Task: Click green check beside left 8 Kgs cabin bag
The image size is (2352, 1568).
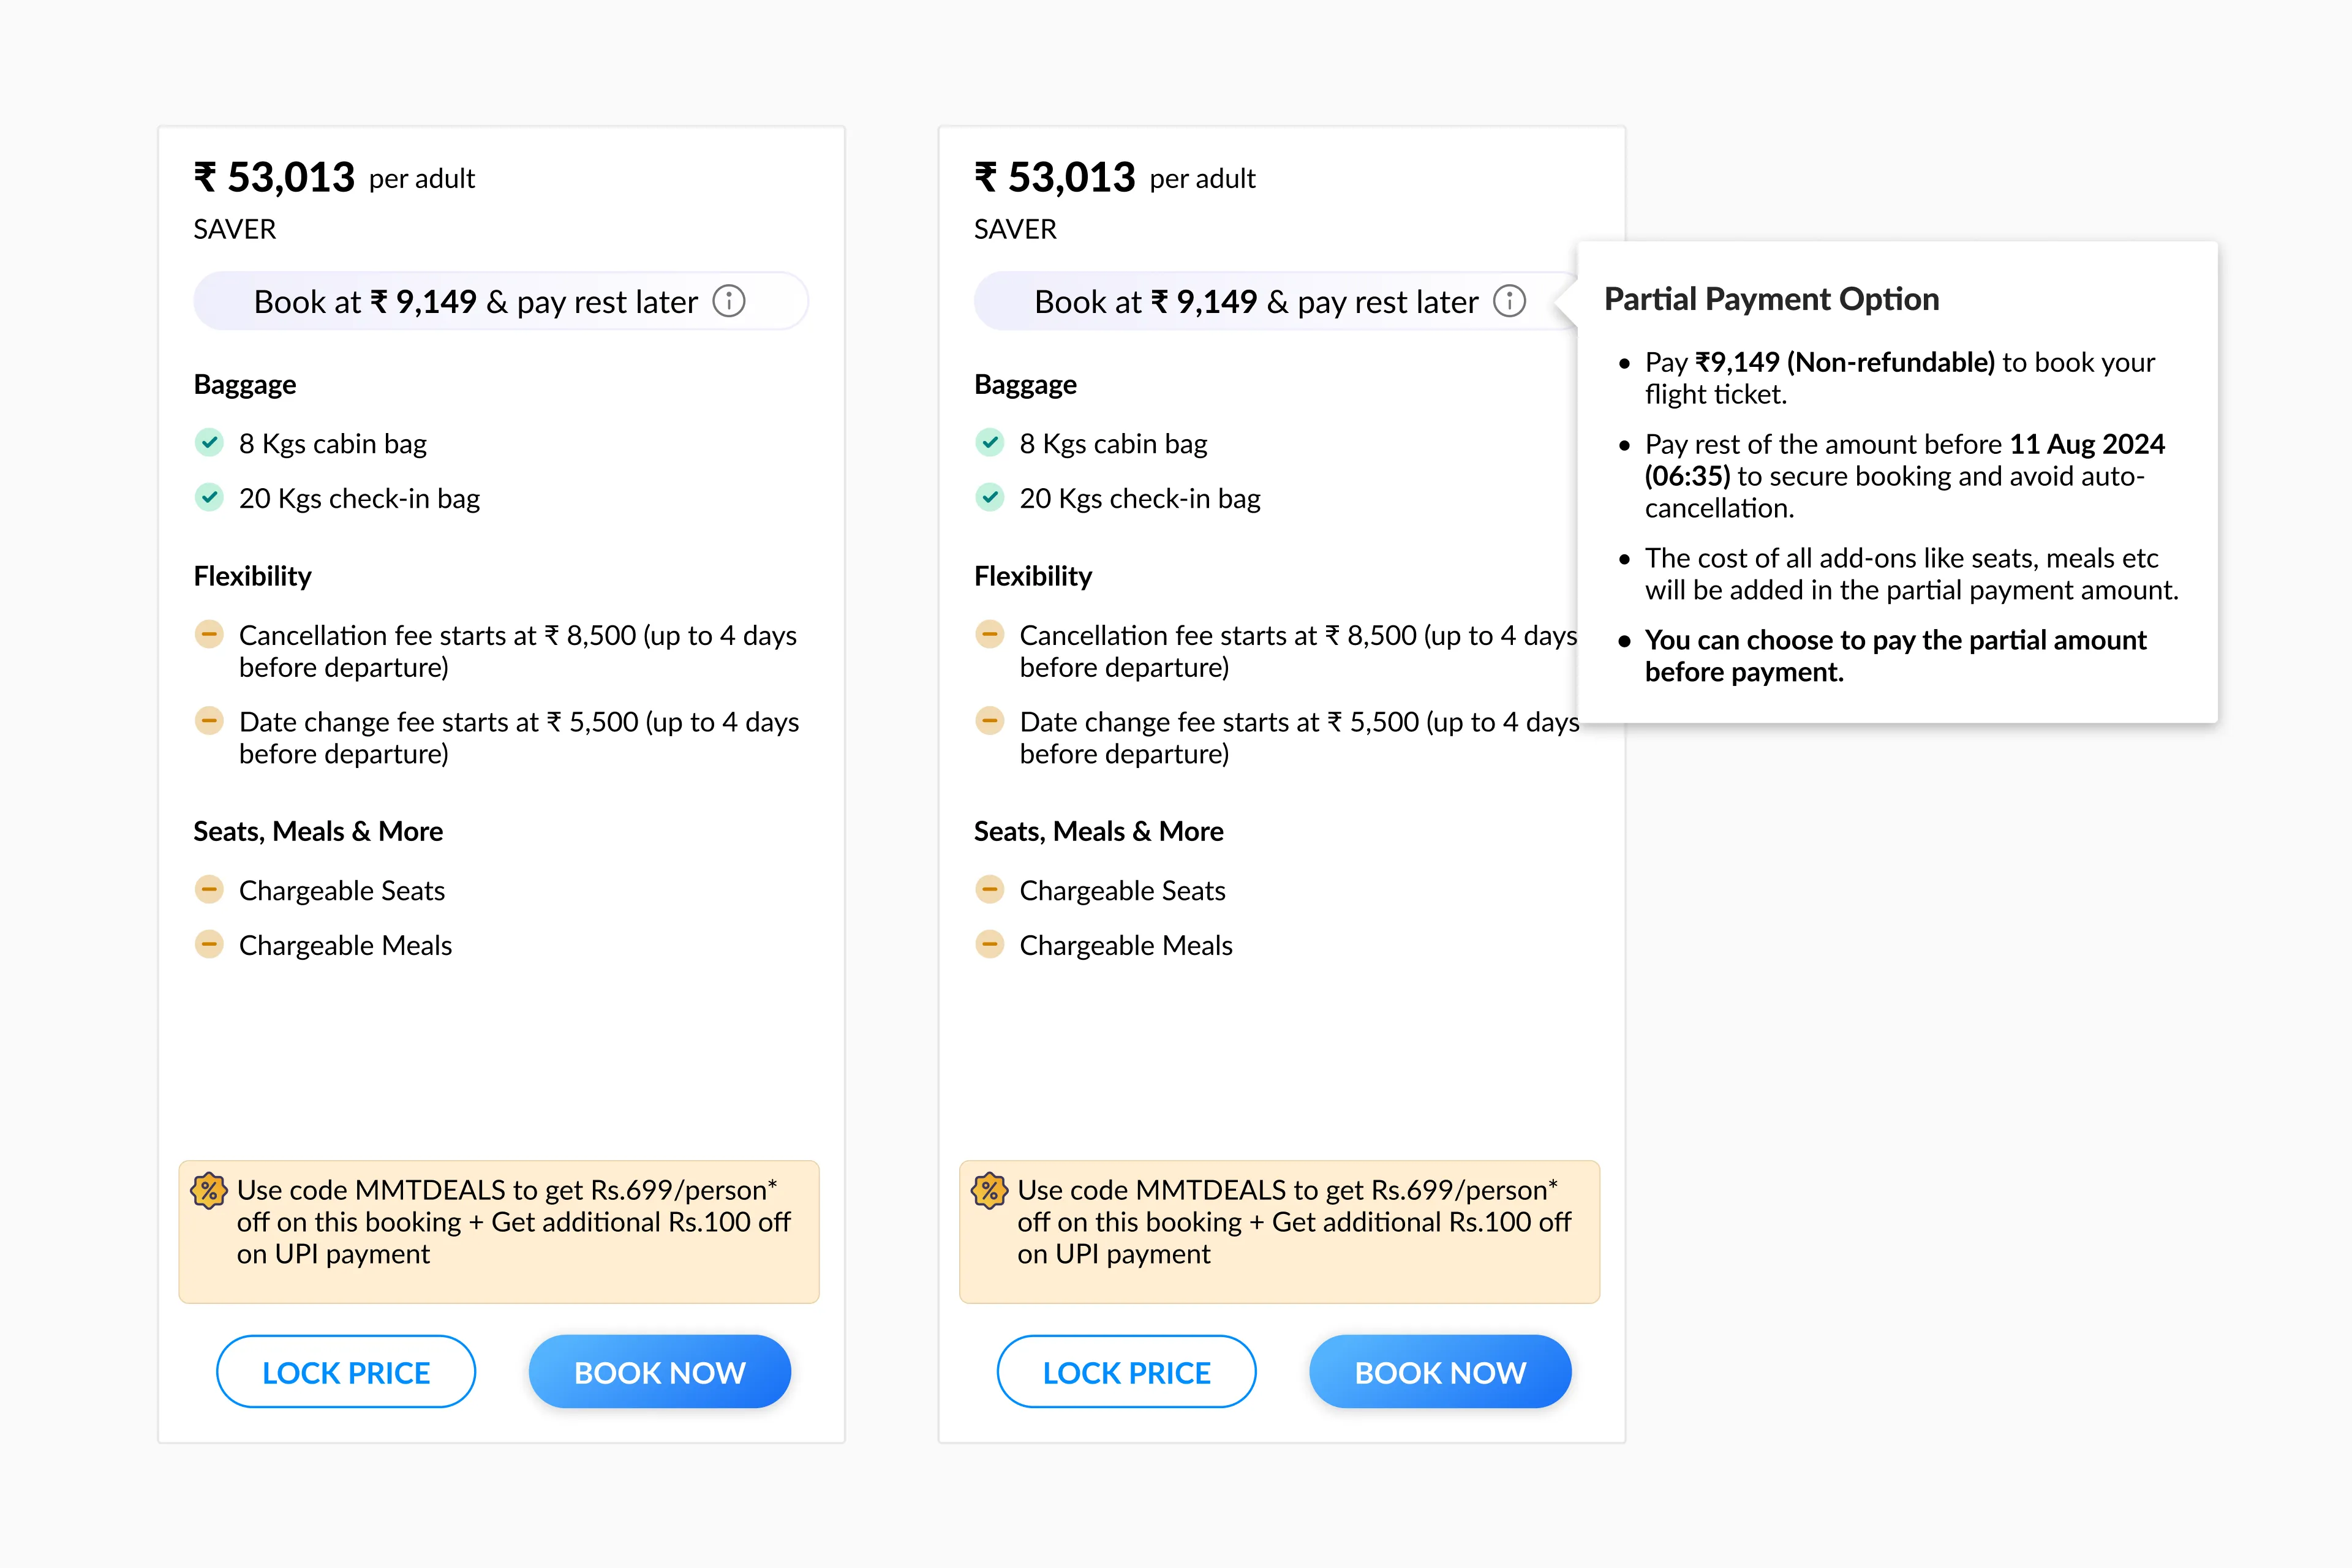Action: [x=209, y=442]
